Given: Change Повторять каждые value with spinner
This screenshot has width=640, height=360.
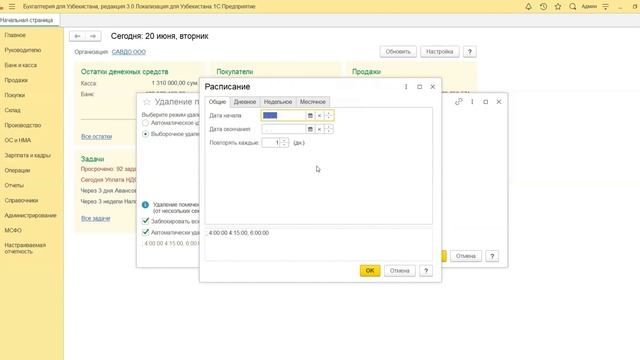Looking at the screenshot, I should (284, 143).
